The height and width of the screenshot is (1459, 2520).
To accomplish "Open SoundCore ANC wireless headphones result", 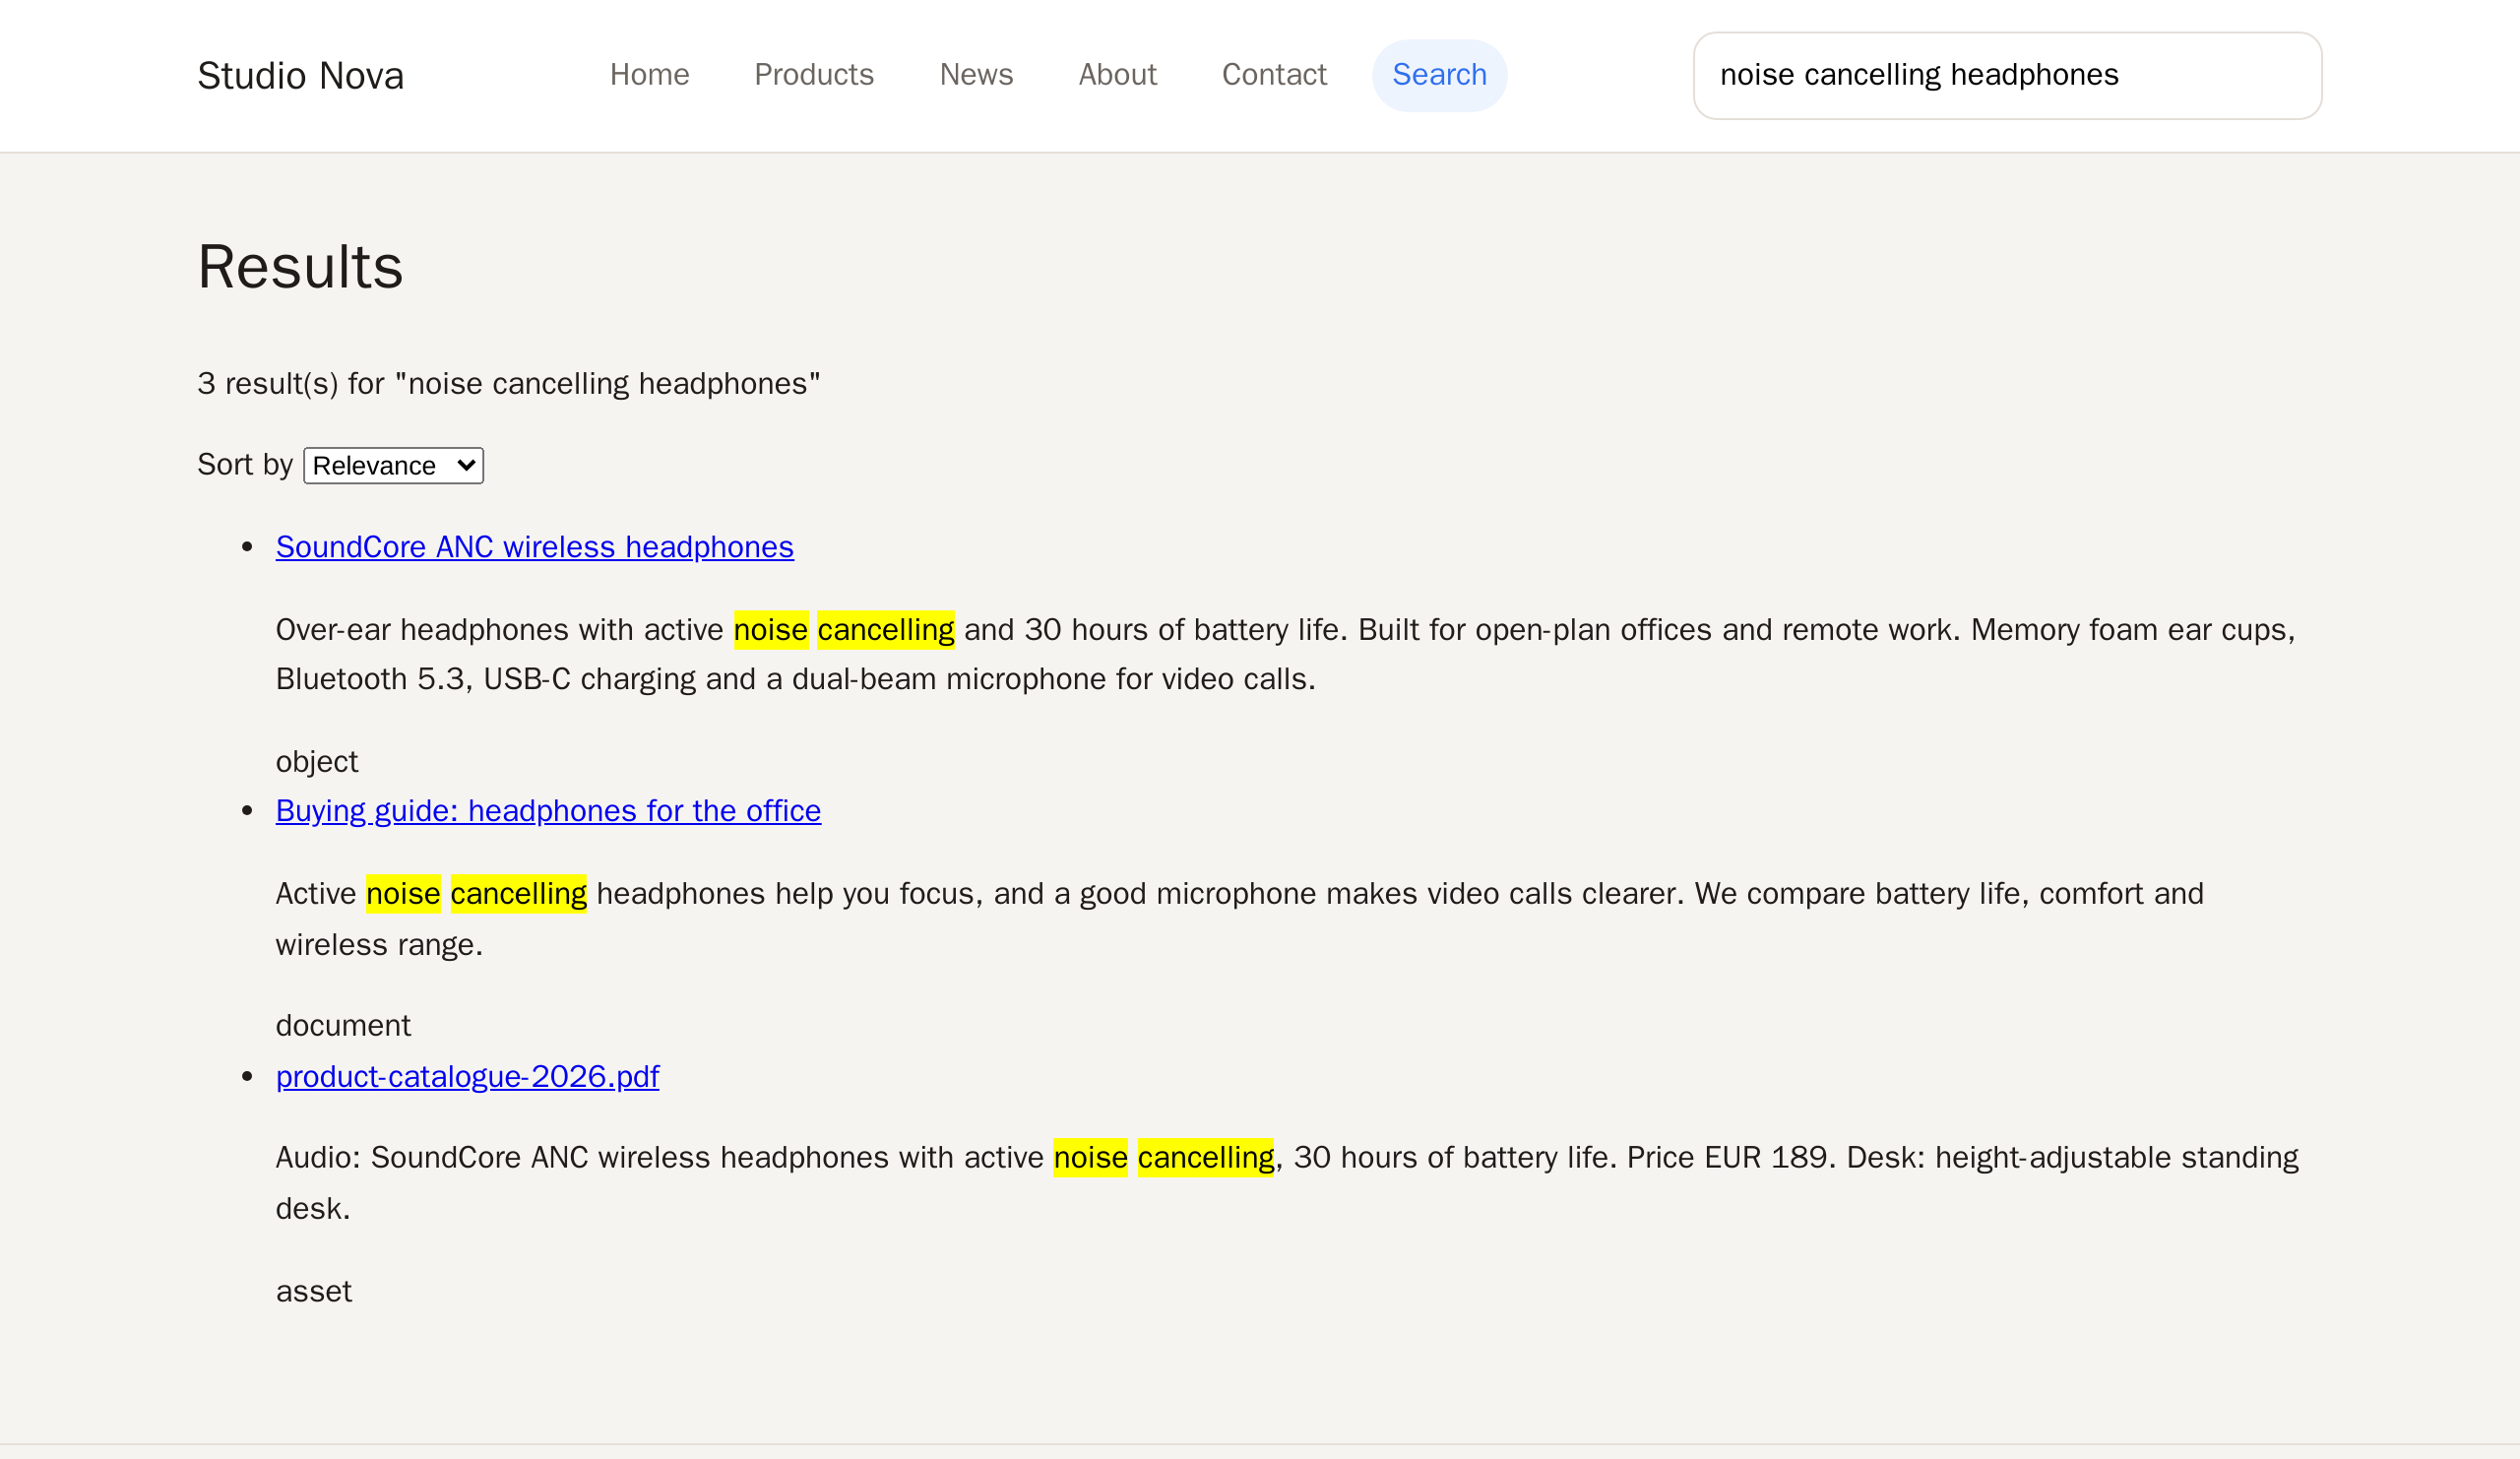I will [535, 547].
